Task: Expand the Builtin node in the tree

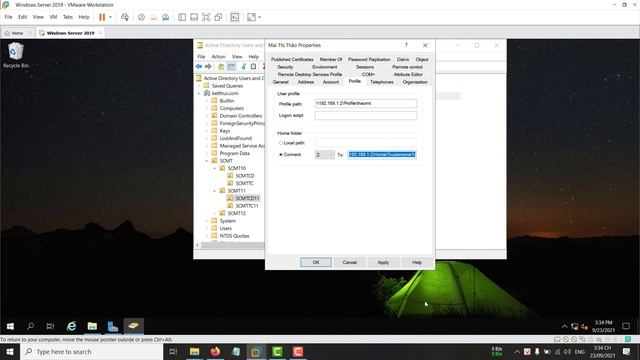Action: point(207,101)
